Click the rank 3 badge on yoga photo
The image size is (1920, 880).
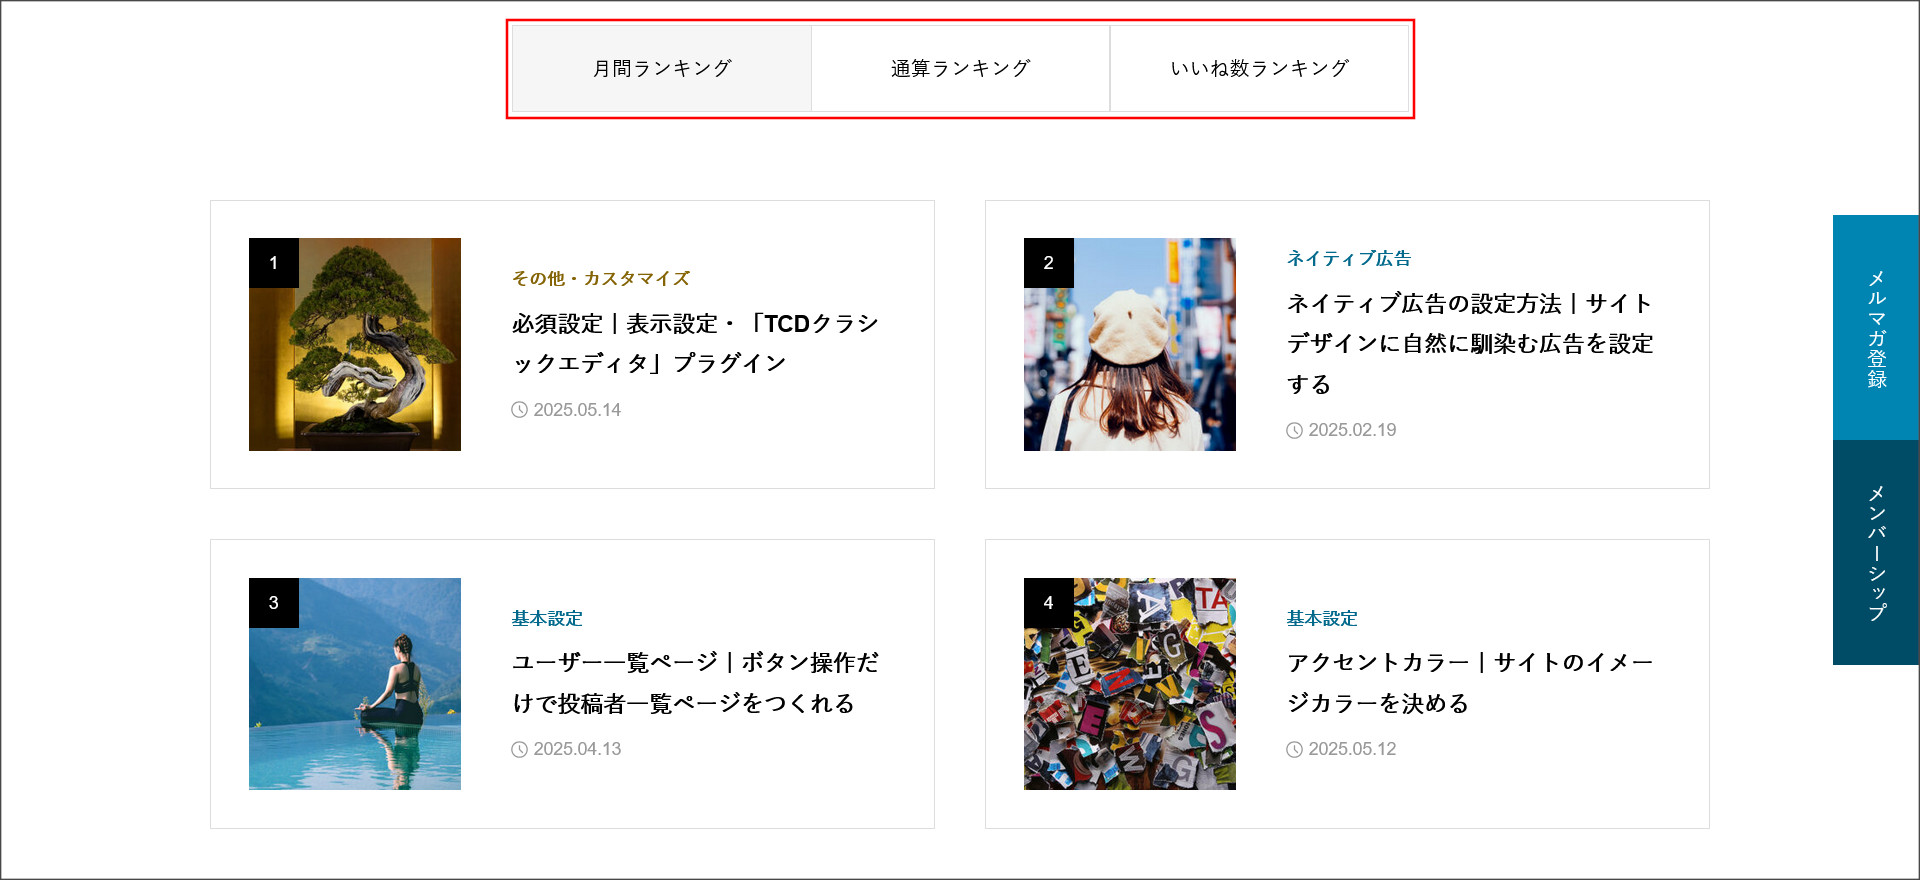pyautogui.click(x=273, y=603)
